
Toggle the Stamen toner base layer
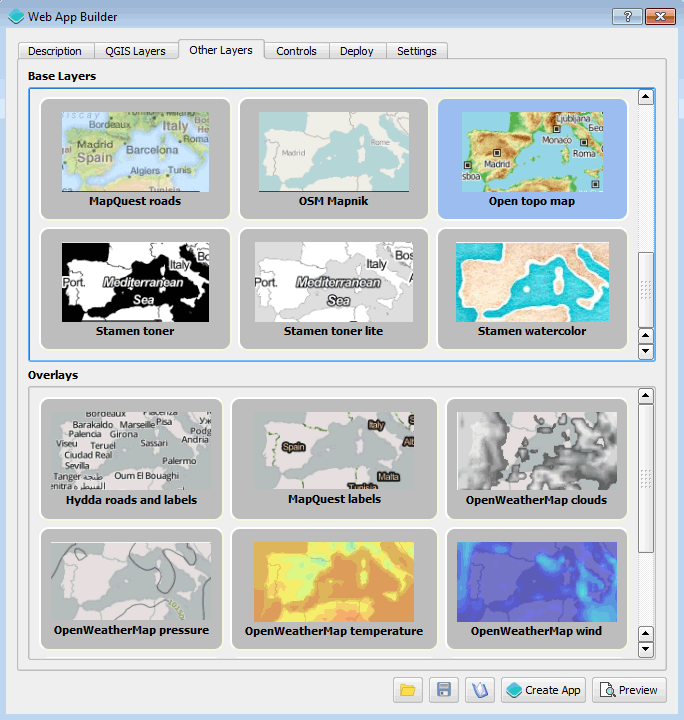135,289
